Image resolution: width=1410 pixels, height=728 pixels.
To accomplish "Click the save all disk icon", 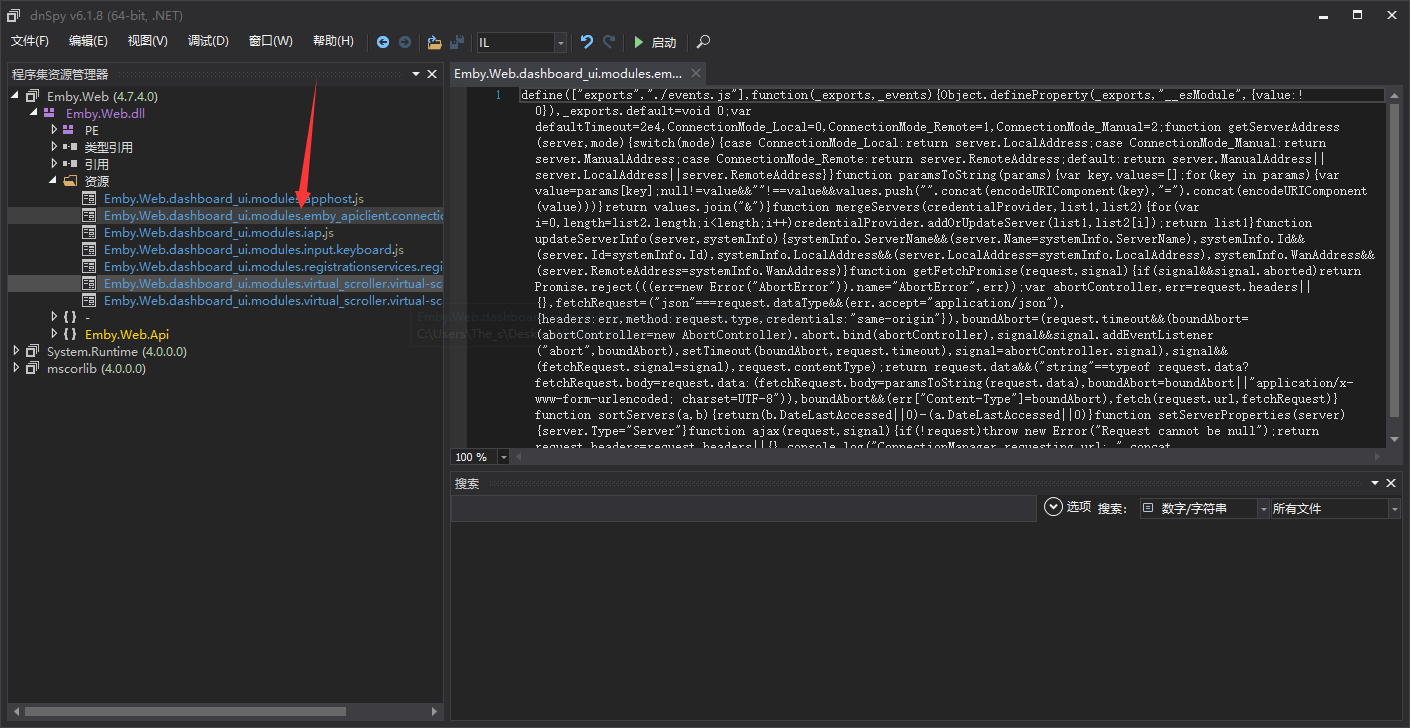I will pyautogui.click(x=457, y=42).
